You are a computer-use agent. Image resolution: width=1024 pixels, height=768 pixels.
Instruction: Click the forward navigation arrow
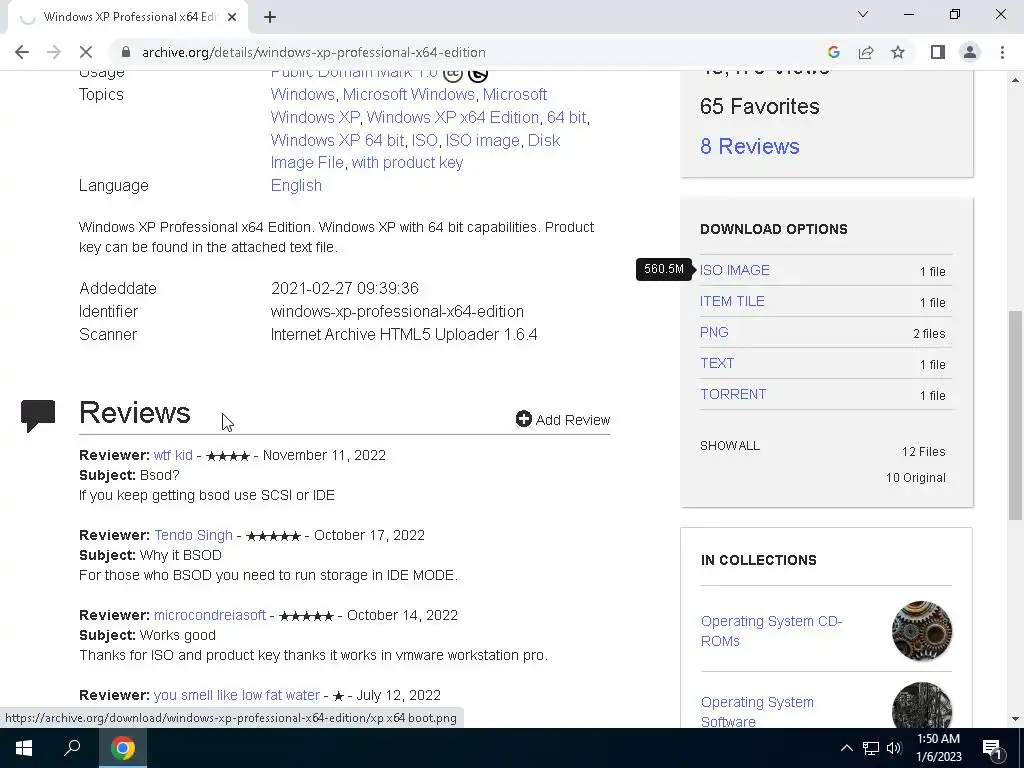(54, 52)
